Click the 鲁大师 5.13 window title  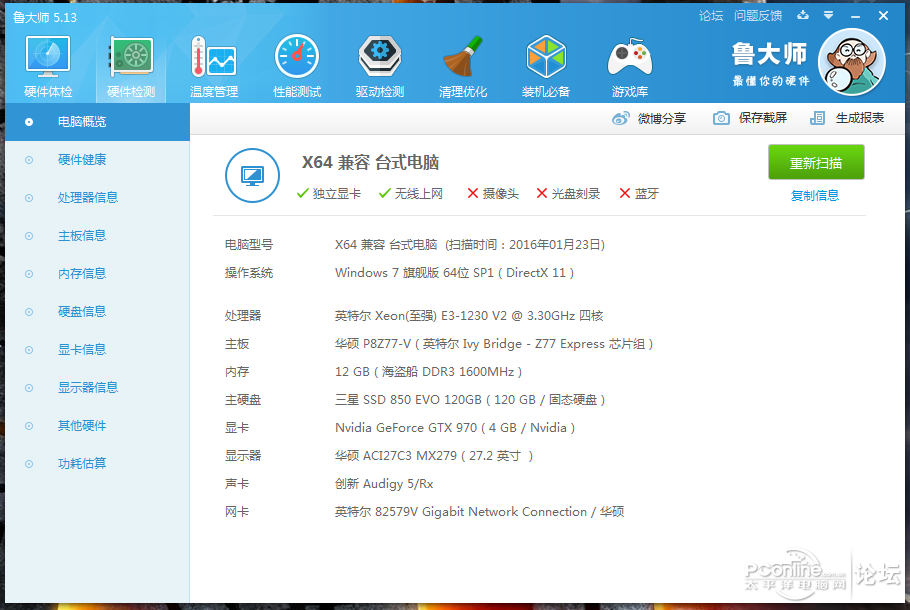click(x=45, y=17)
